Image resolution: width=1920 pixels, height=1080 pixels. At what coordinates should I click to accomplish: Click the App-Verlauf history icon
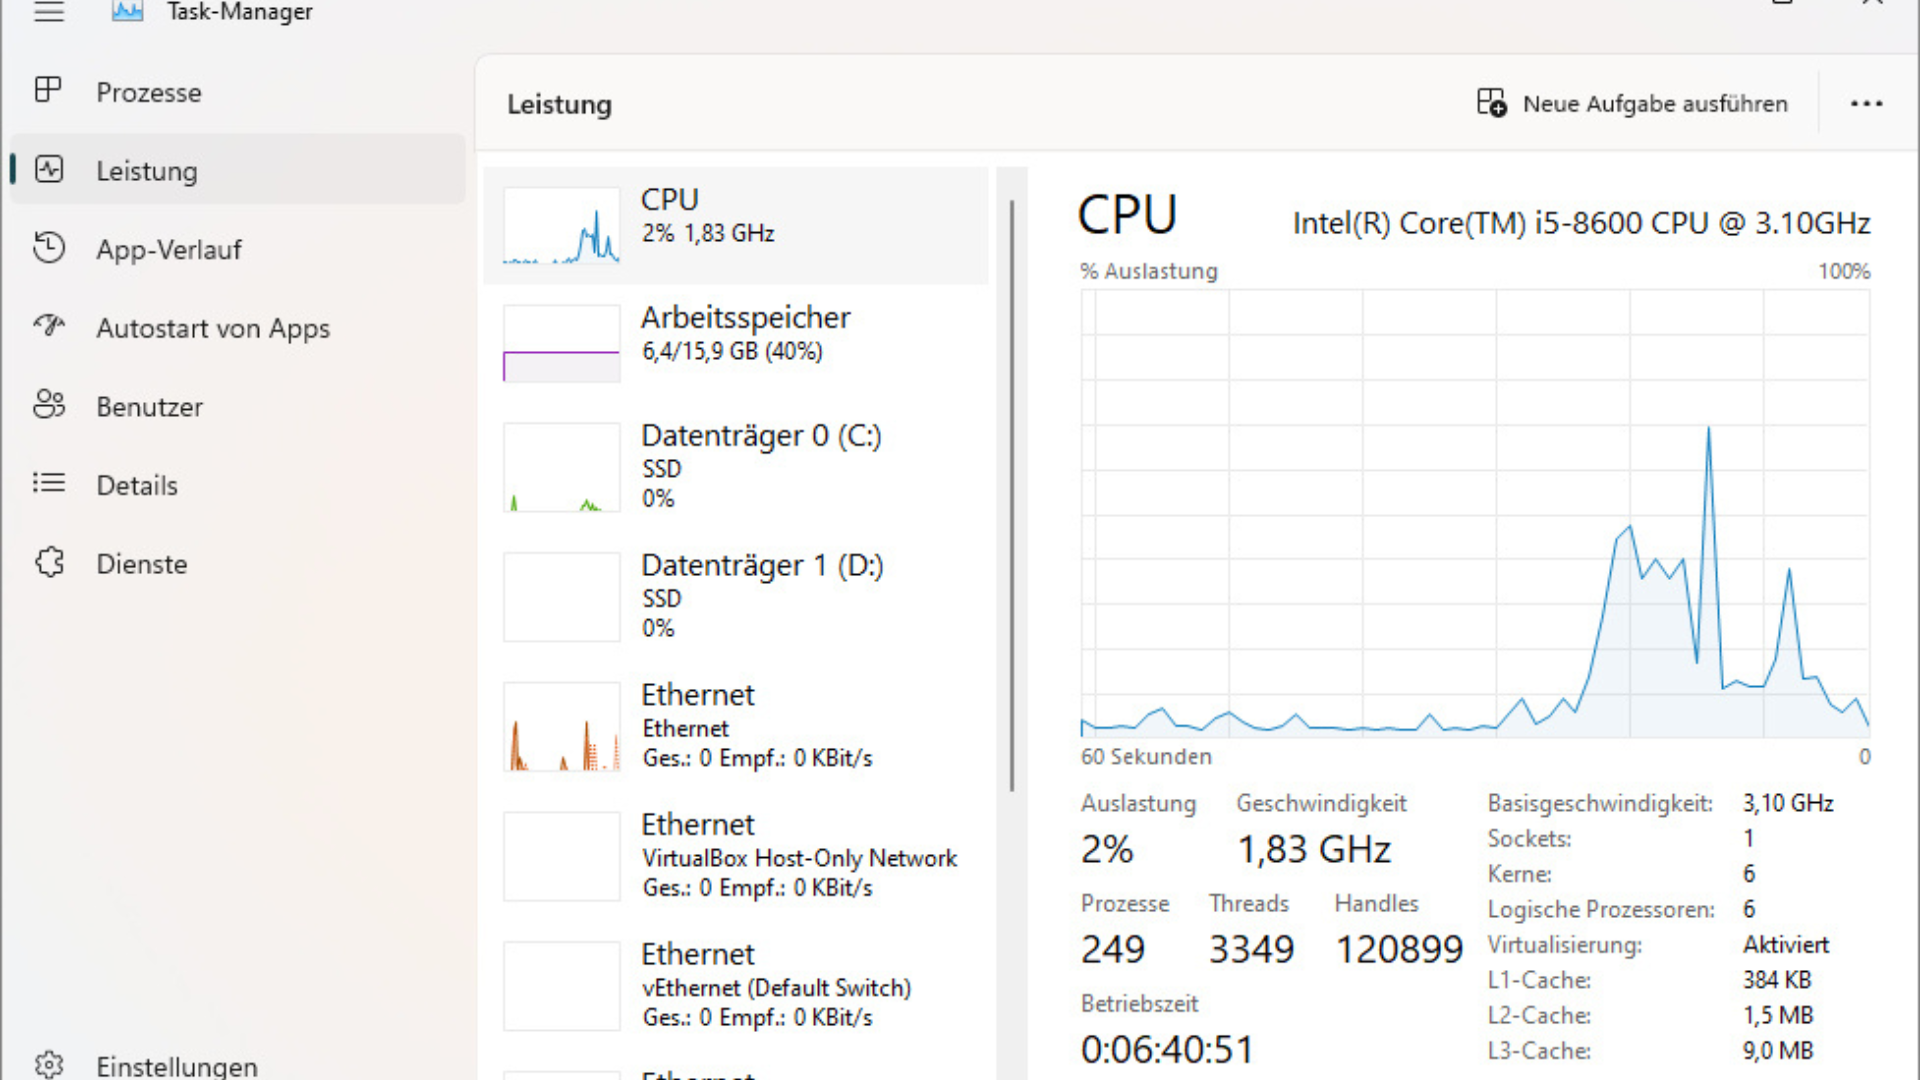(x=48, y=248)
